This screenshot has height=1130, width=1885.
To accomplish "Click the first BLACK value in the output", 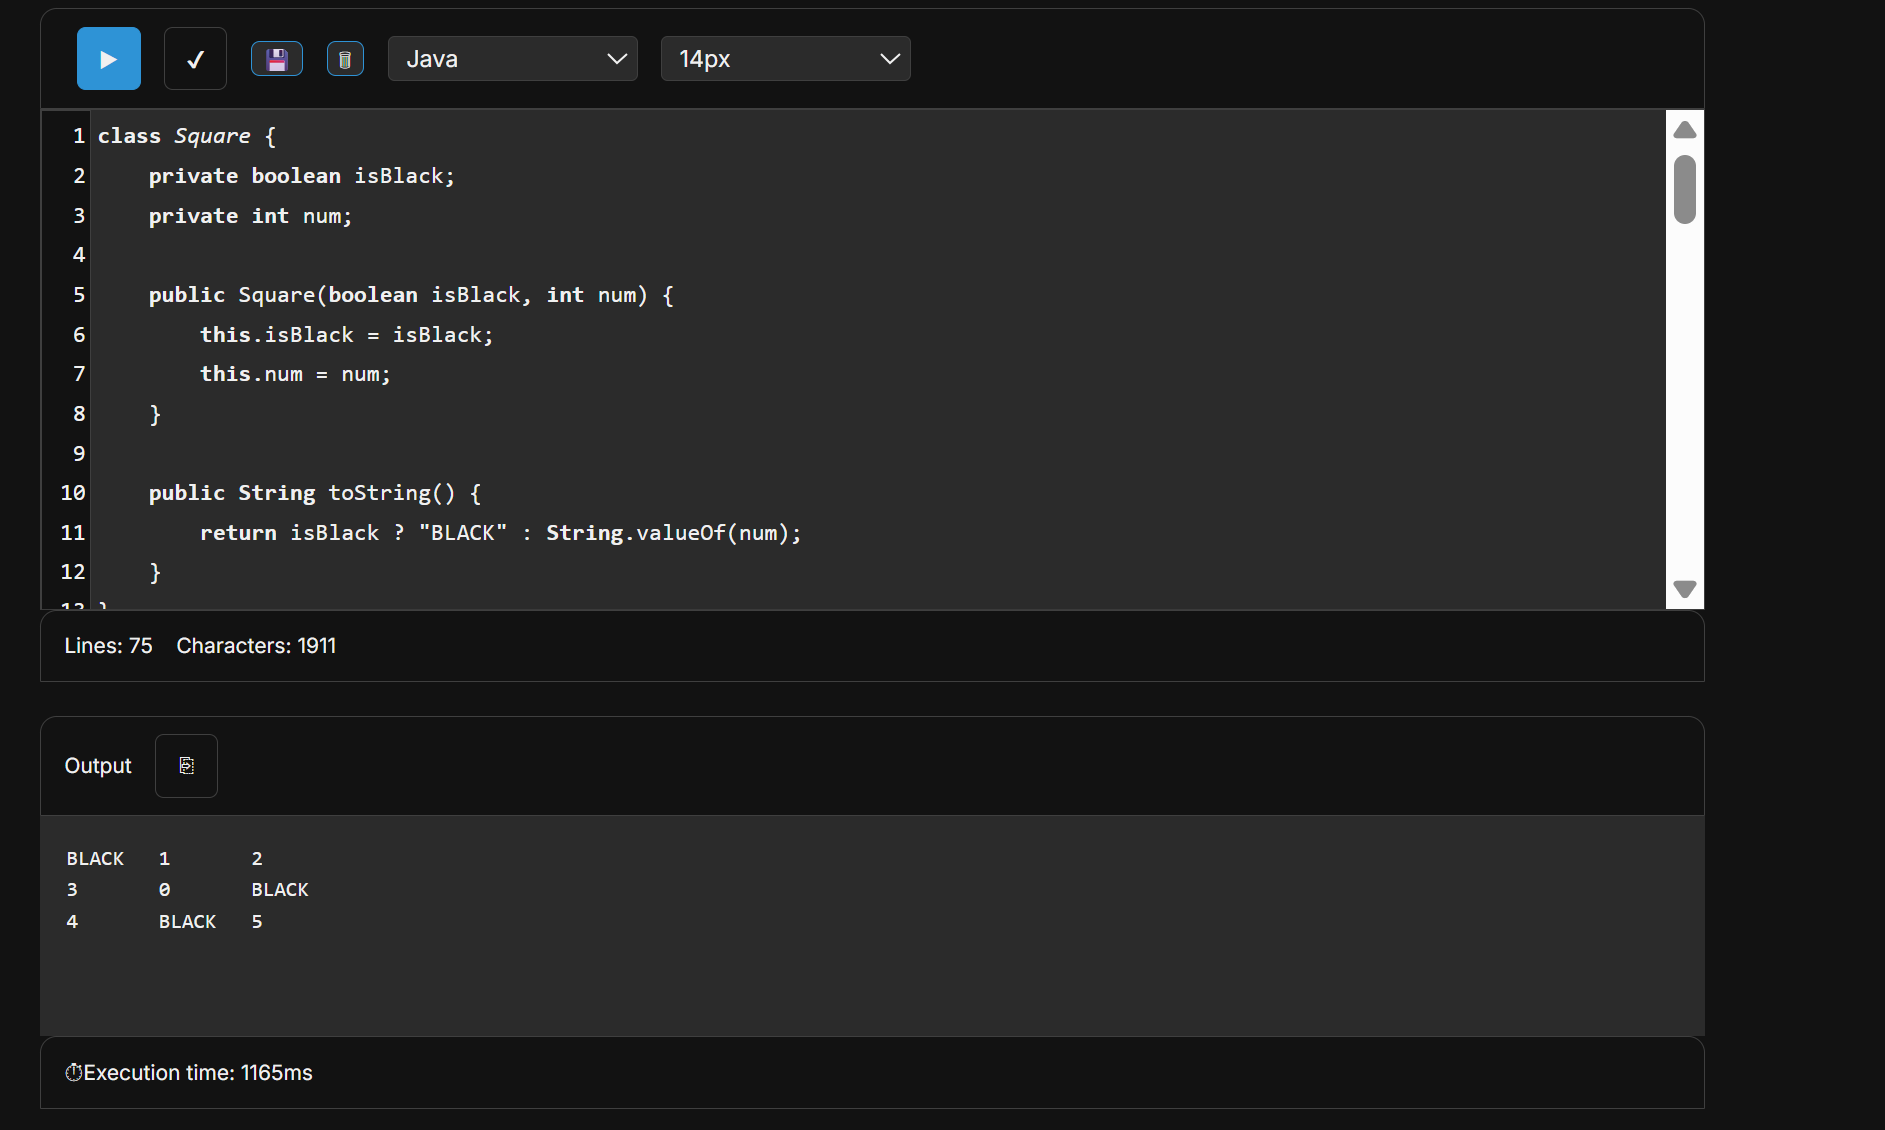I will (95, 859).
